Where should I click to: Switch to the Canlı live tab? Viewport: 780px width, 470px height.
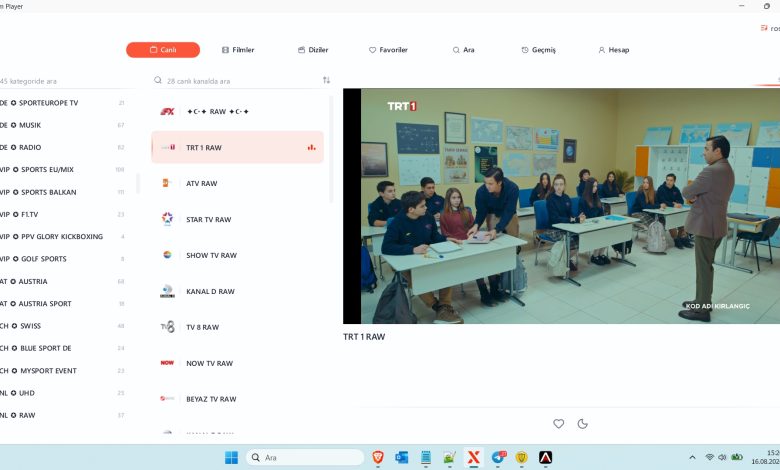[163, 50]
